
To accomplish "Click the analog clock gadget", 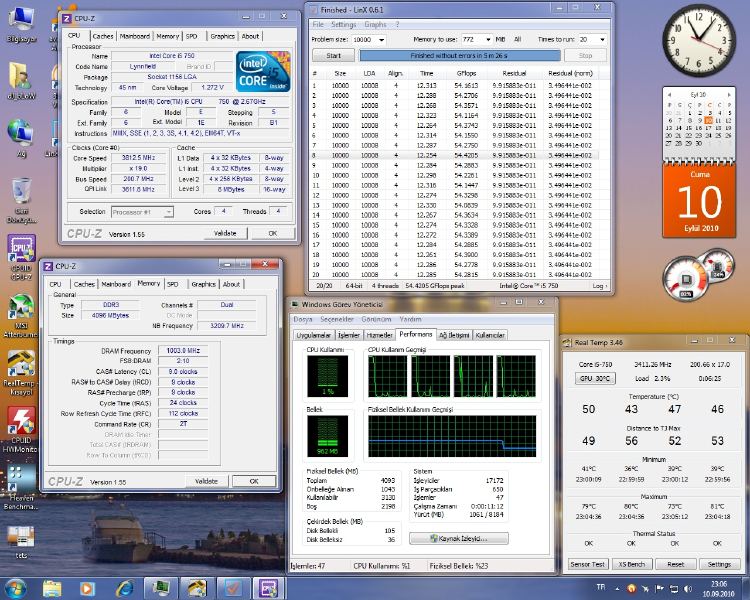I will click(698, 41).
